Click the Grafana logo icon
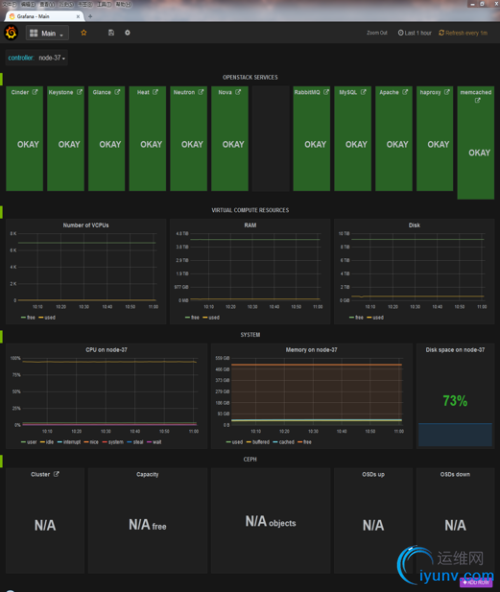The width and height of the screenshot is (500, 592). click(11, 32)
